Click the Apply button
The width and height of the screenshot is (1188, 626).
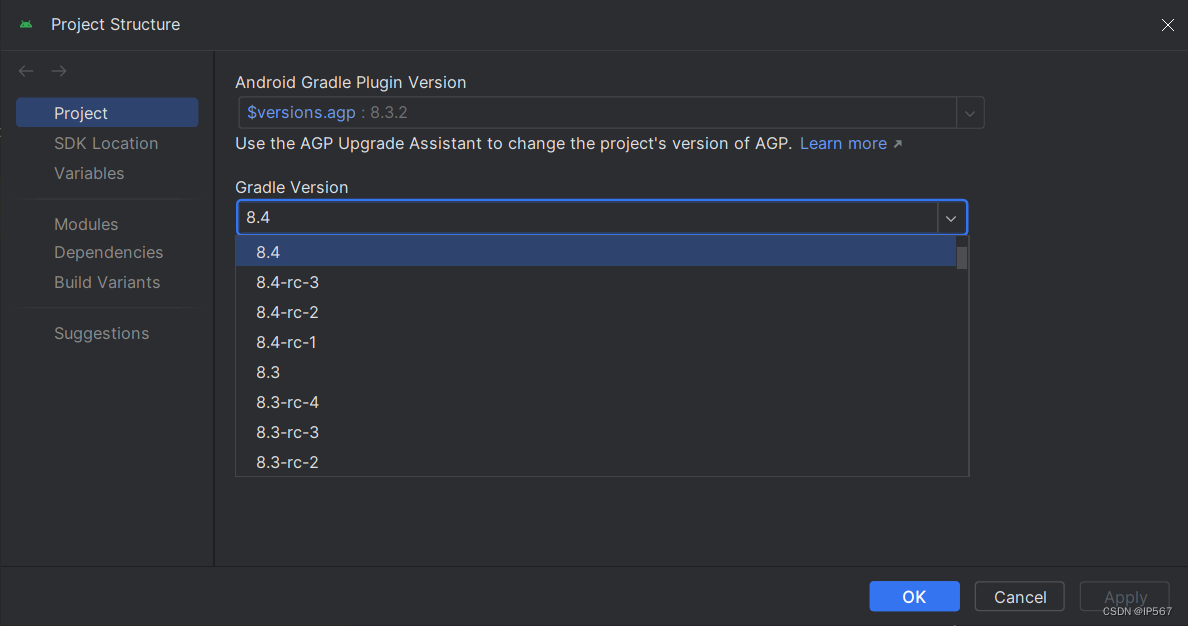click(x=1125, y=596)
